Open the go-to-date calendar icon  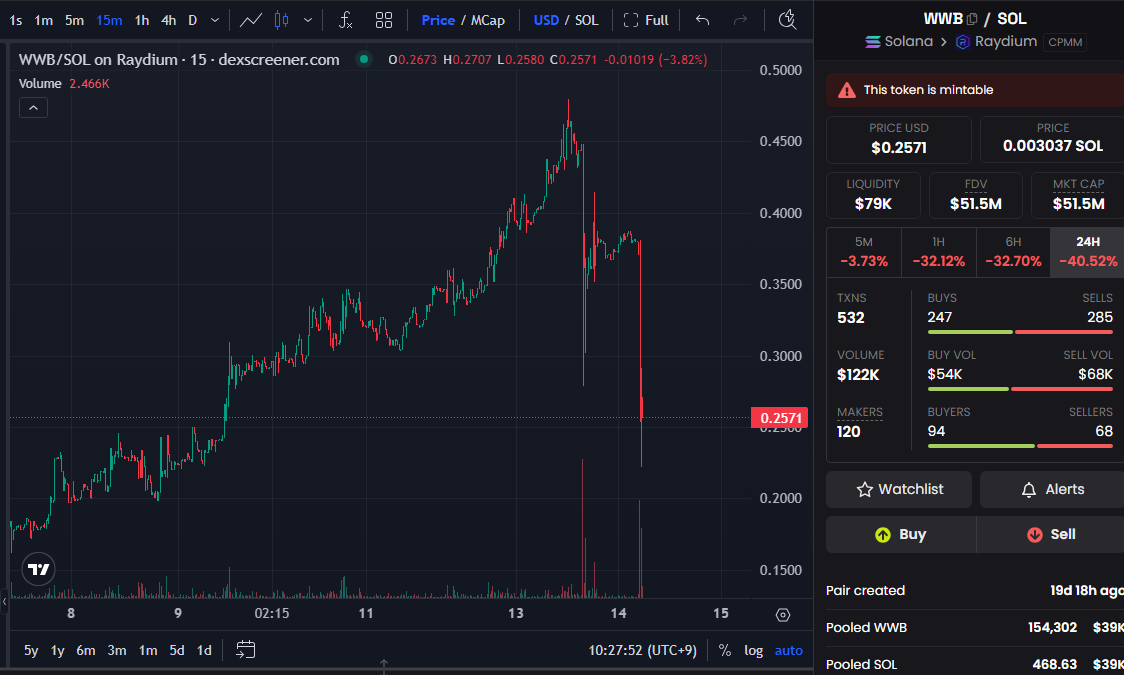pyautogui.click(x=245, y=650)
